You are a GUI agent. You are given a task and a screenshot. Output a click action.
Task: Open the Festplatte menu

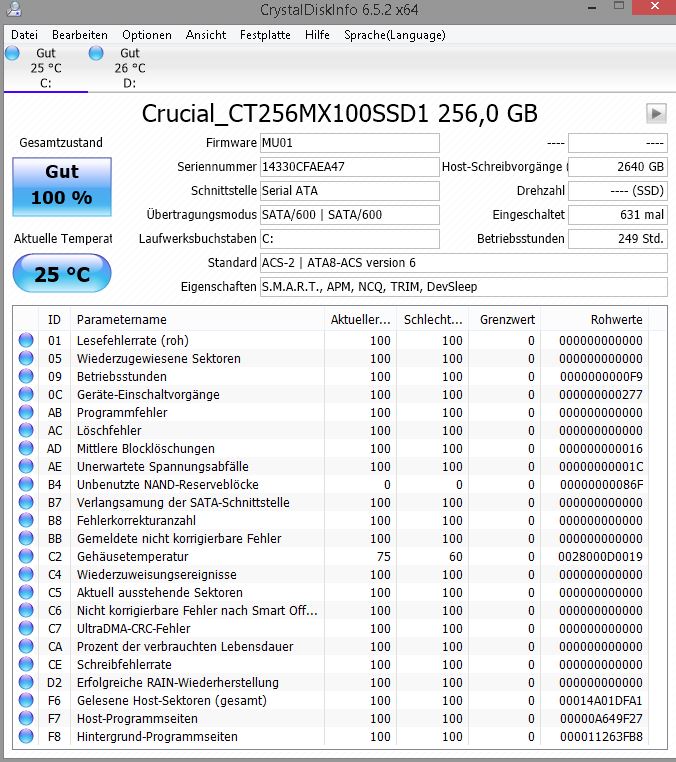click(x=265, y=35)
